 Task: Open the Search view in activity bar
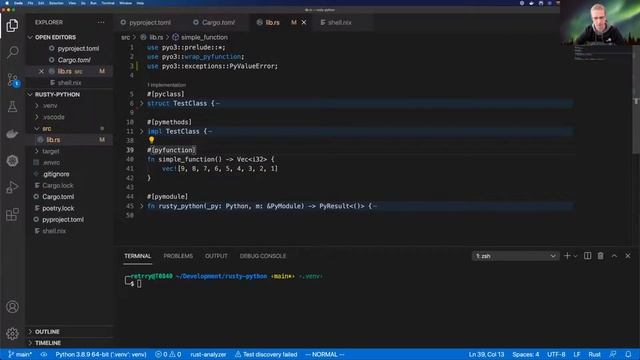(x=12, y=52)
